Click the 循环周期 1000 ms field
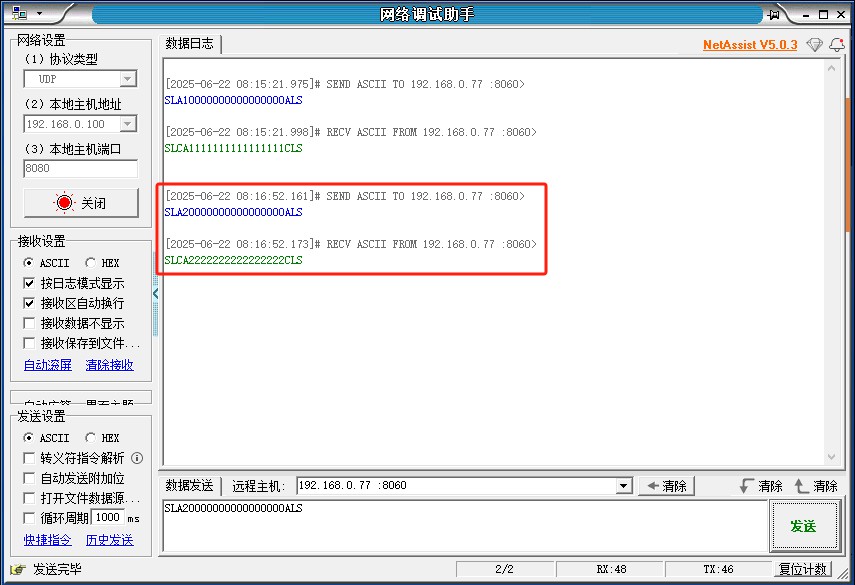Screen dimensions: 855x585 click(x=108, y=517)
